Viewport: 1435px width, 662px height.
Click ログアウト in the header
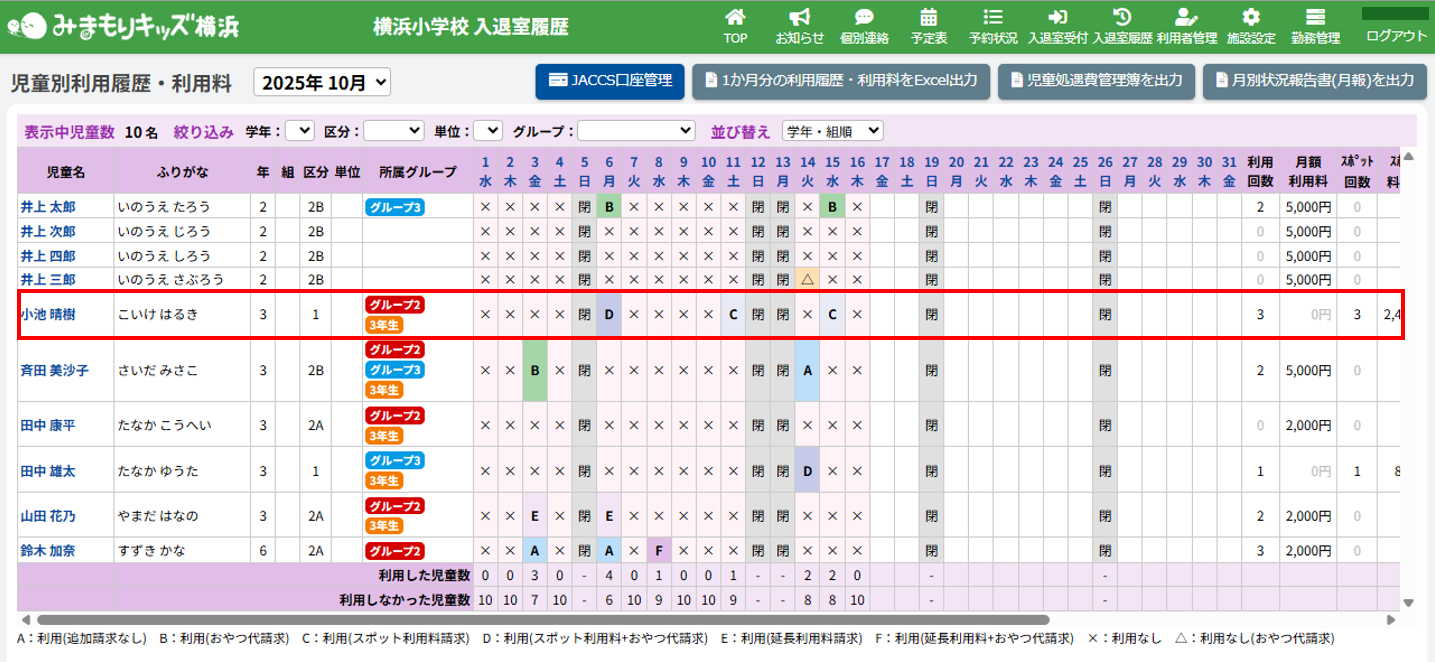pyautogui.click(x=1396, y=36)
